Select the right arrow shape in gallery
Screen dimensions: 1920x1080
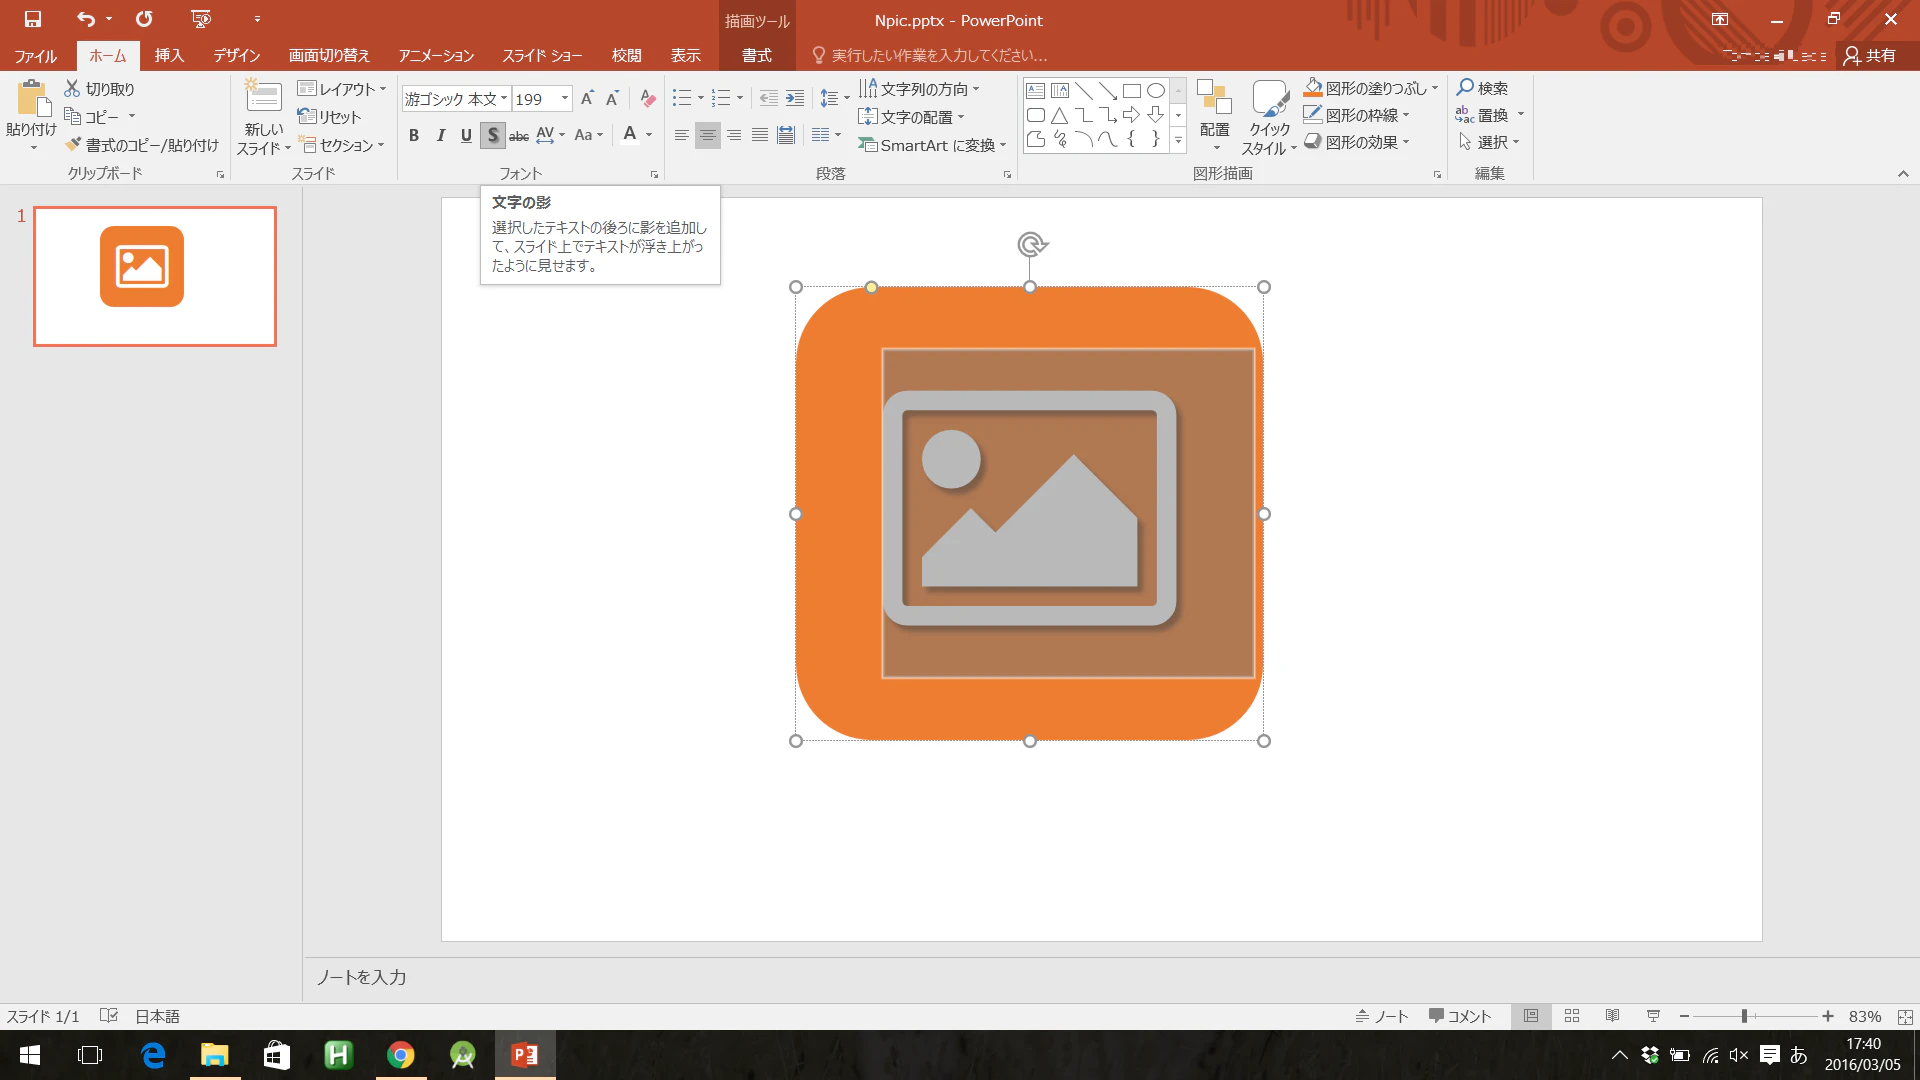click(x=1131, y=115)
